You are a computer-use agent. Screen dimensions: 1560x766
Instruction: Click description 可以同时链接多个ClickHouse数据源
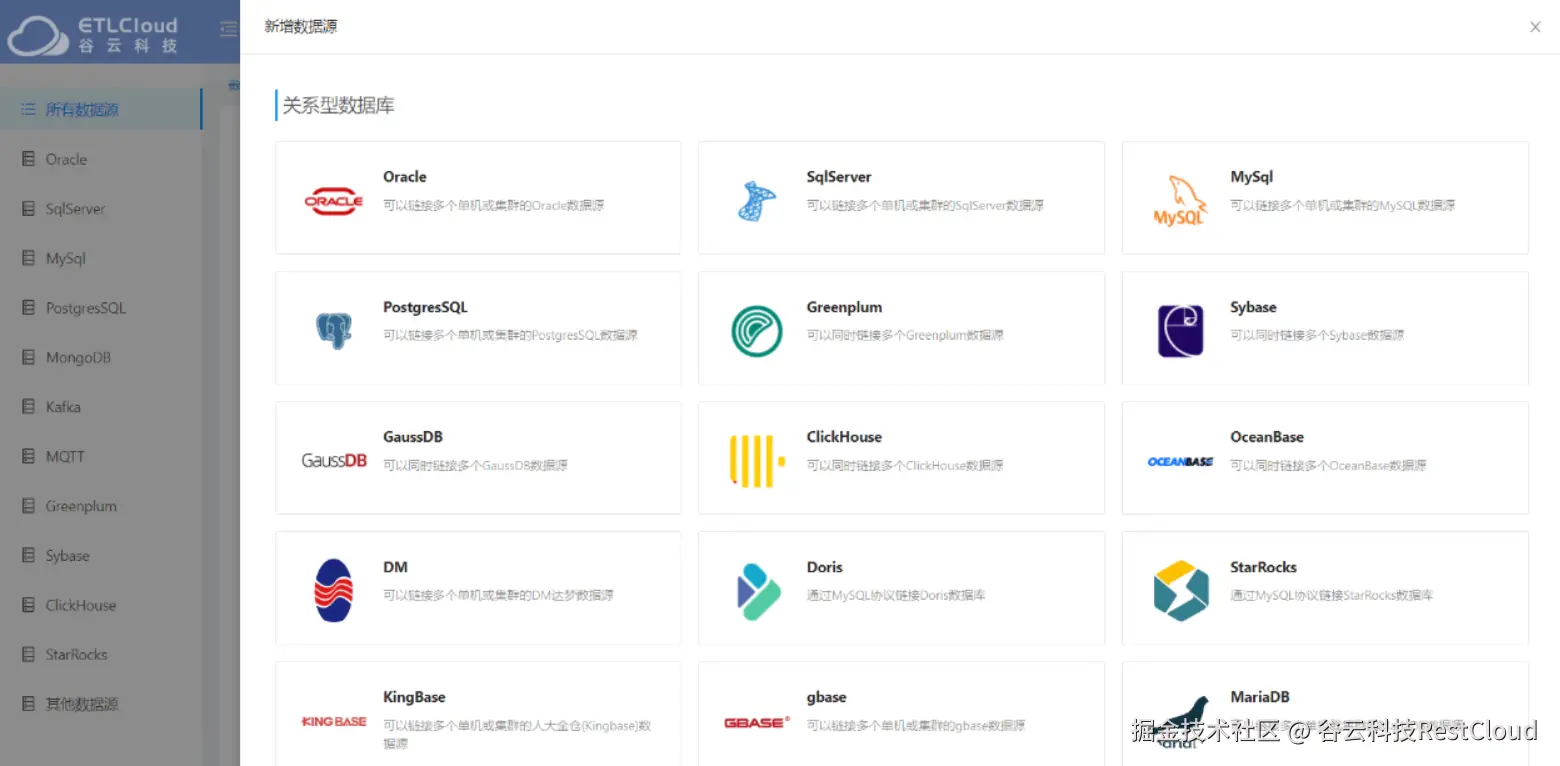click(905, 465)
